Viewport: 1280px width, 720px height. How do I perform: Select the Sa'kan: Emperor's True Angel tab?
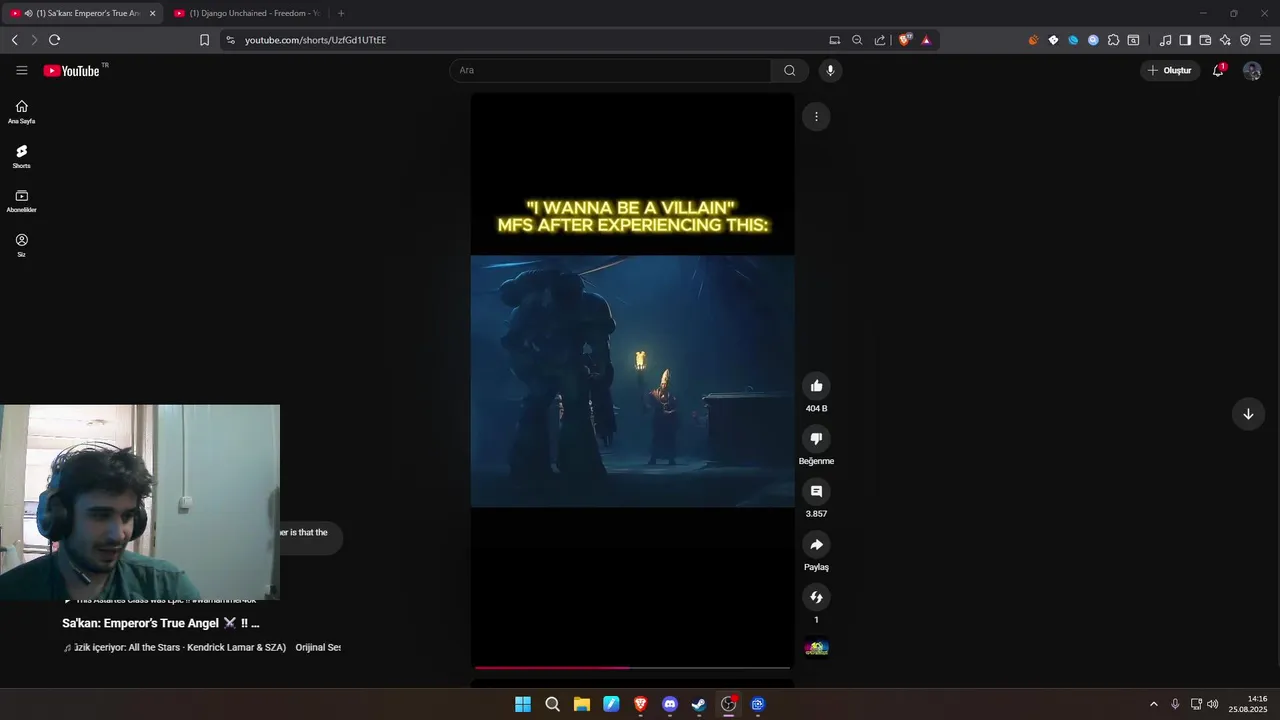(x=82, y=13)
